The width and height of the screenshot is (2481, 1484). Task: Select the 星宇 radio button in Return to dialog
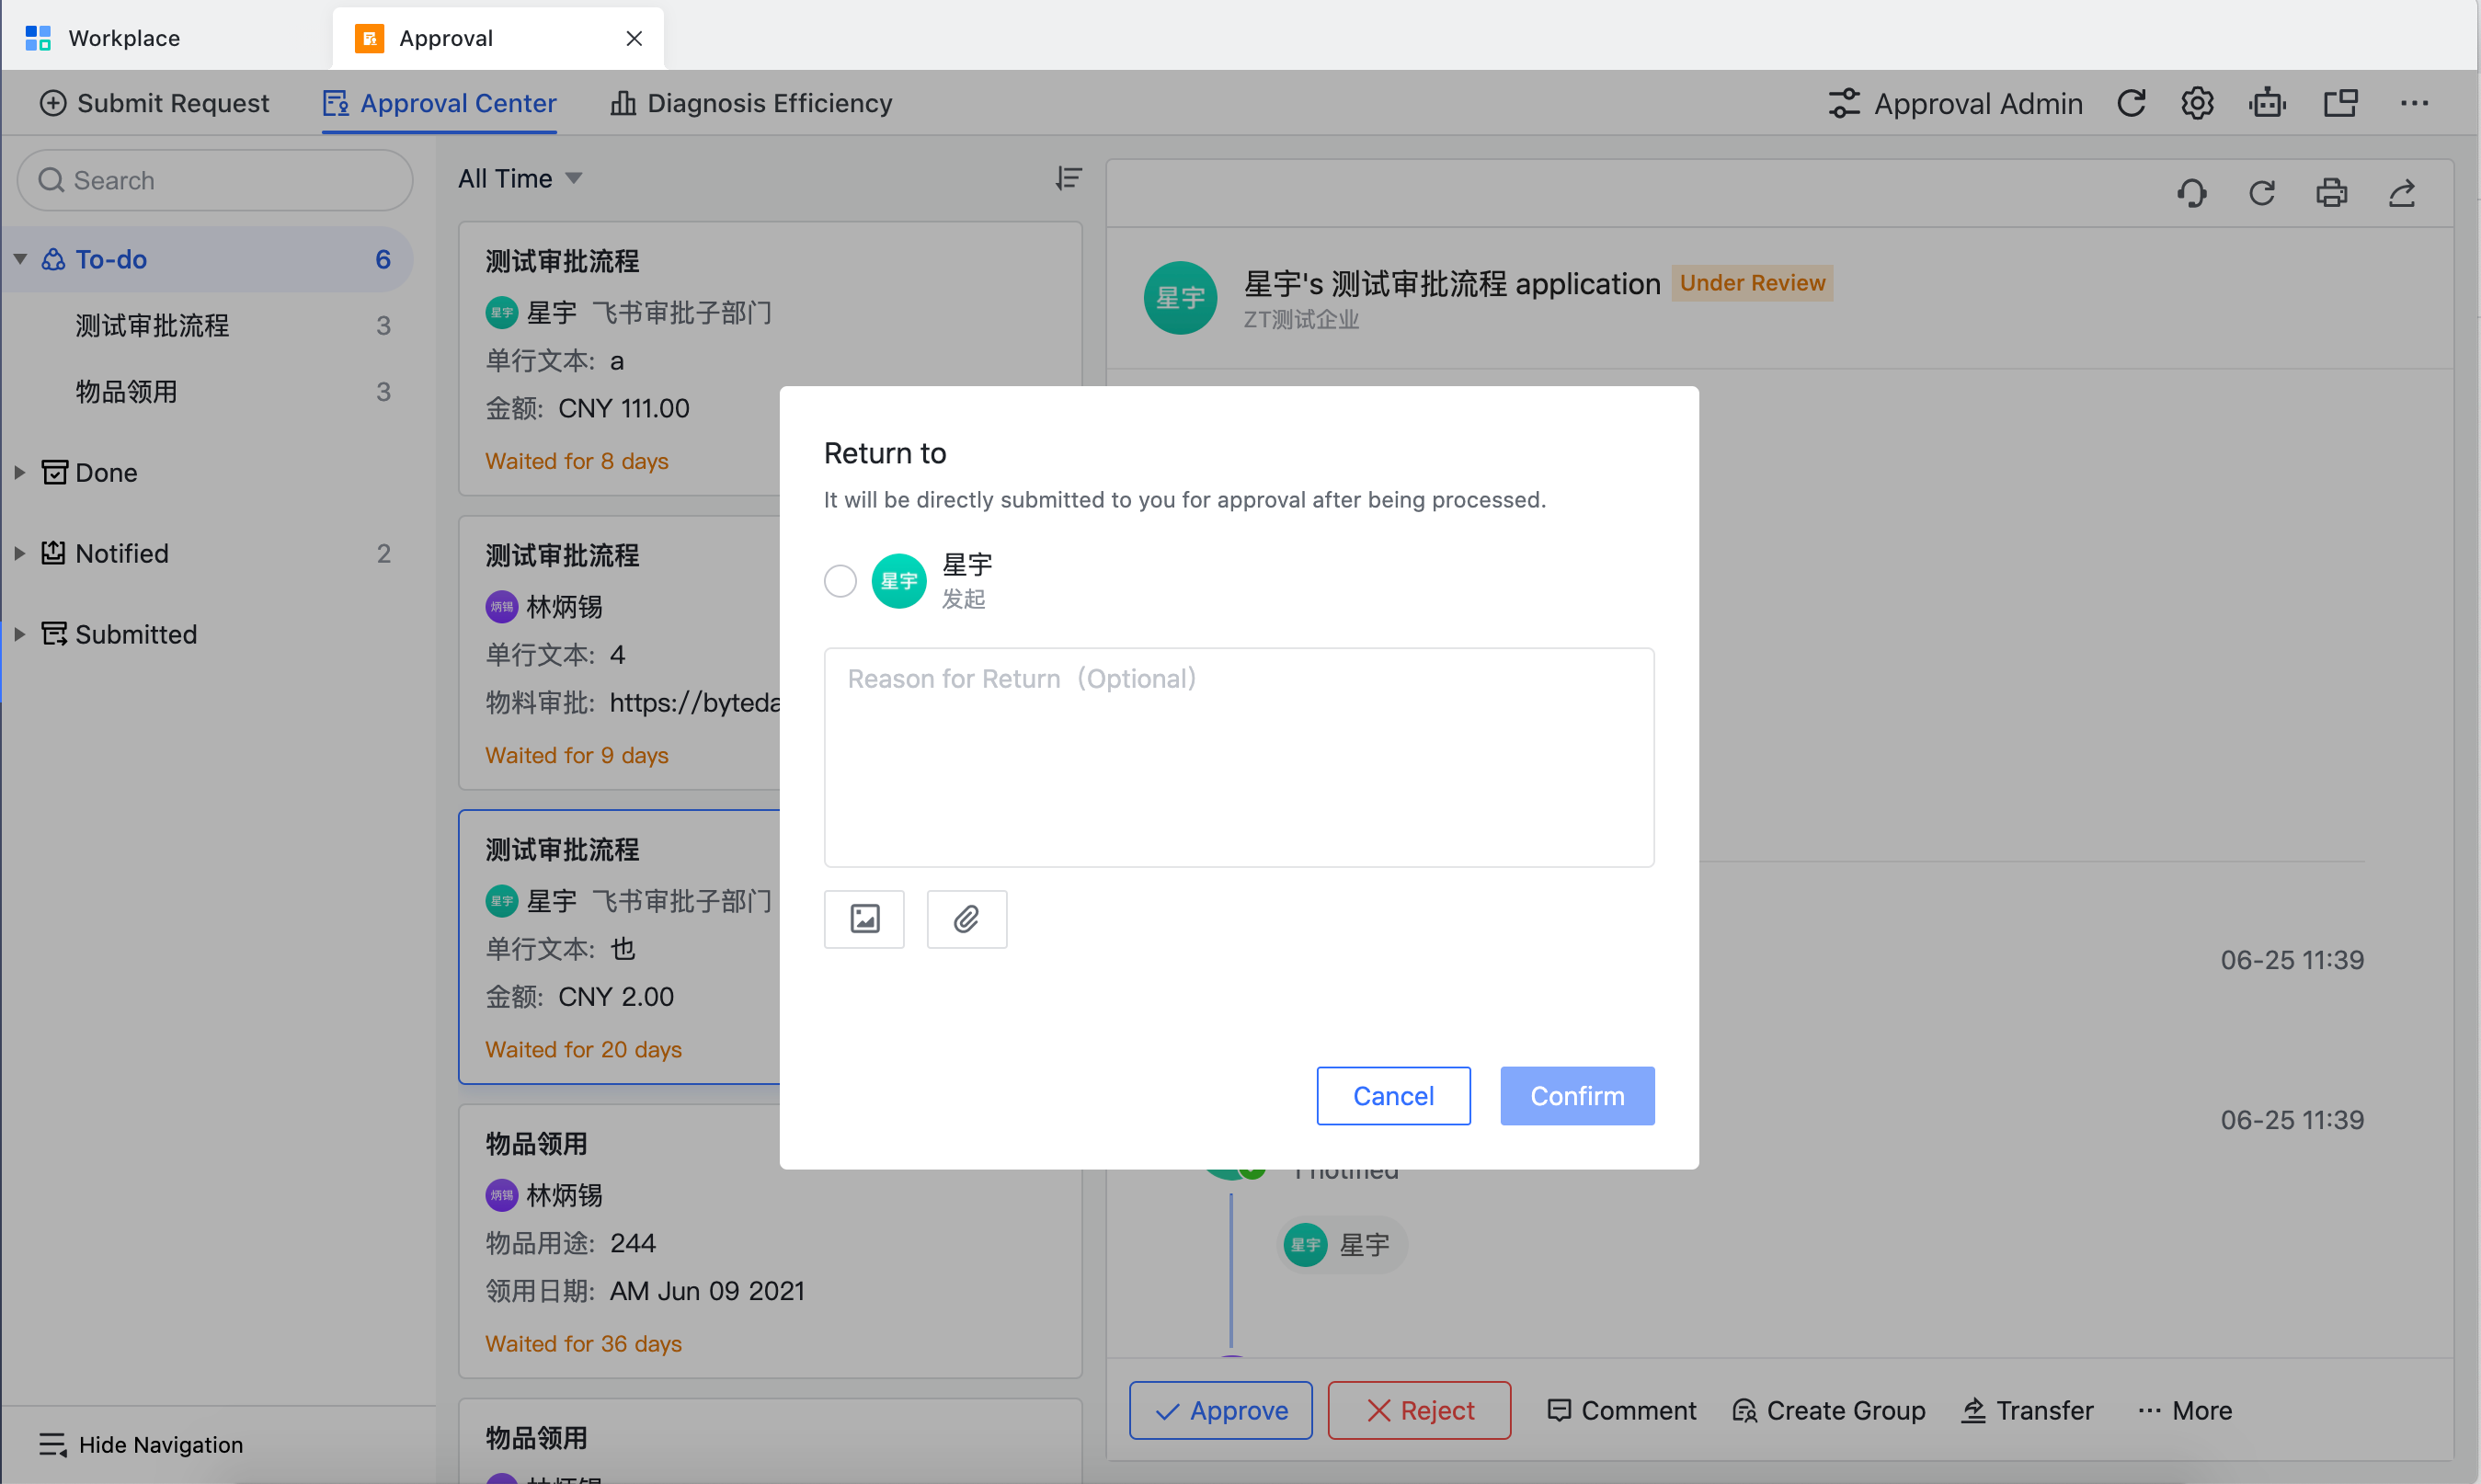click(x=840, y=581)
